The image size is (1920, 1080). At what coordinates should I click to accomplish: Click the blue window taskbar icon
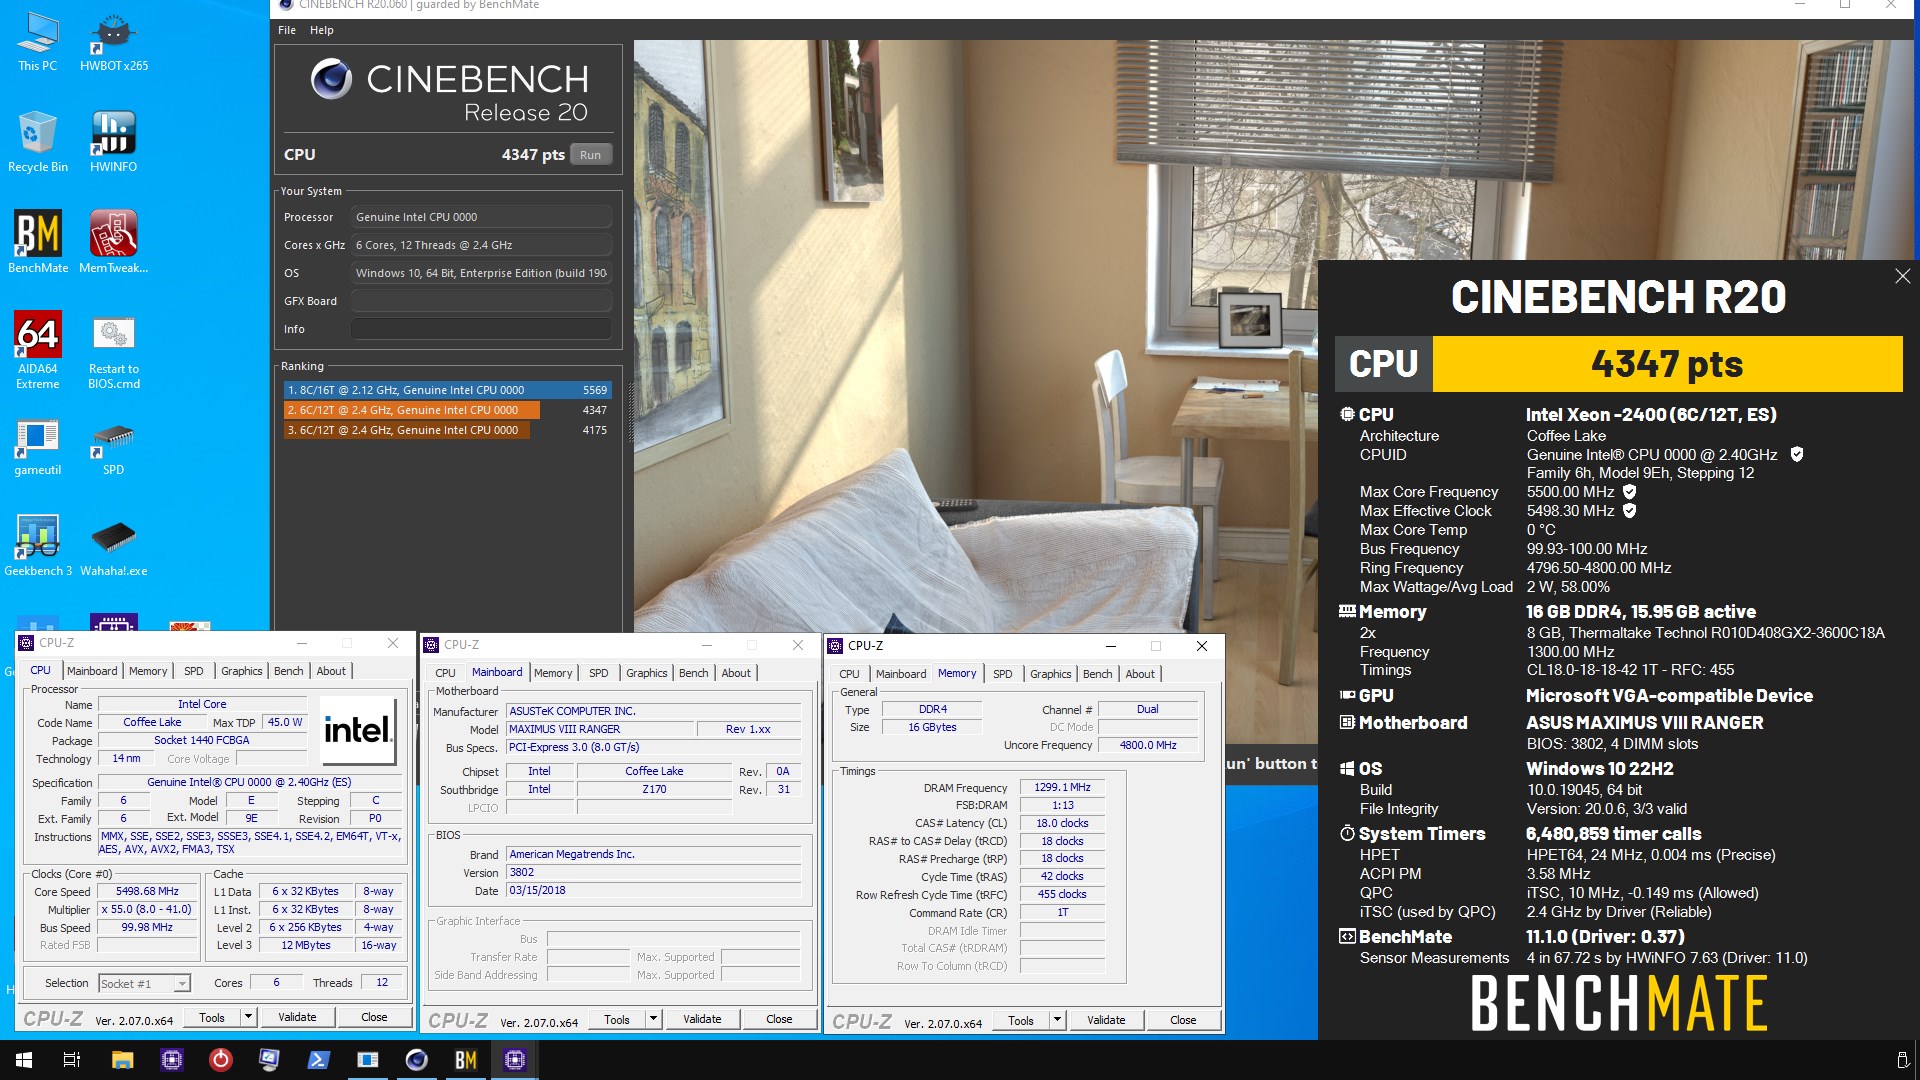[x=368, y=1060]
